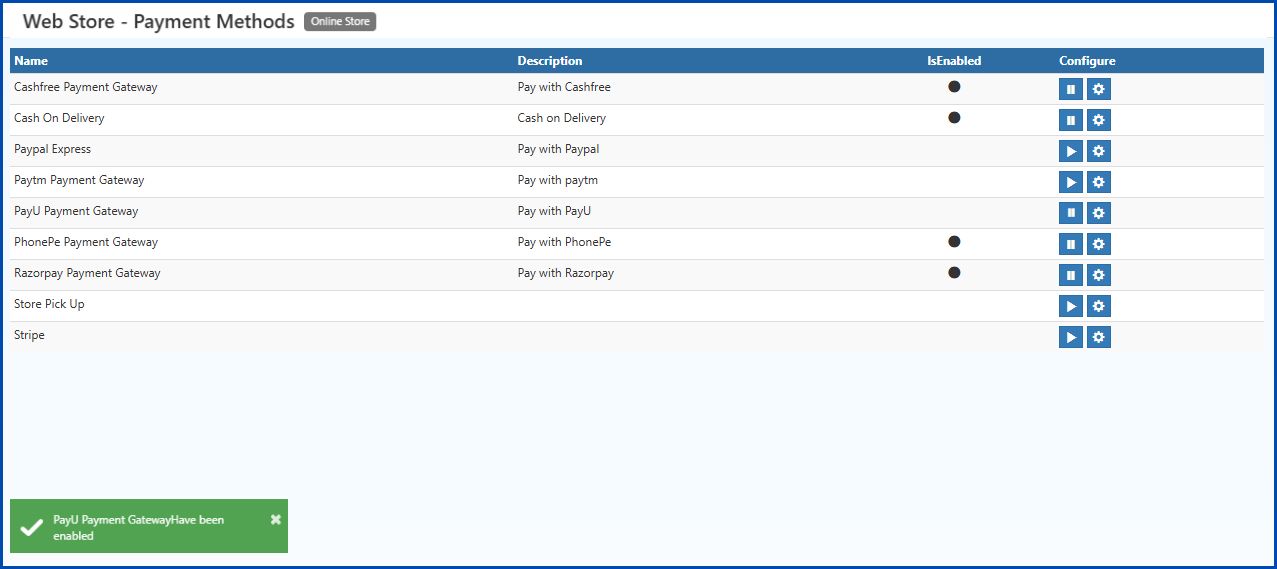Enable Store Pick Up with play icon

(1070, 306)
